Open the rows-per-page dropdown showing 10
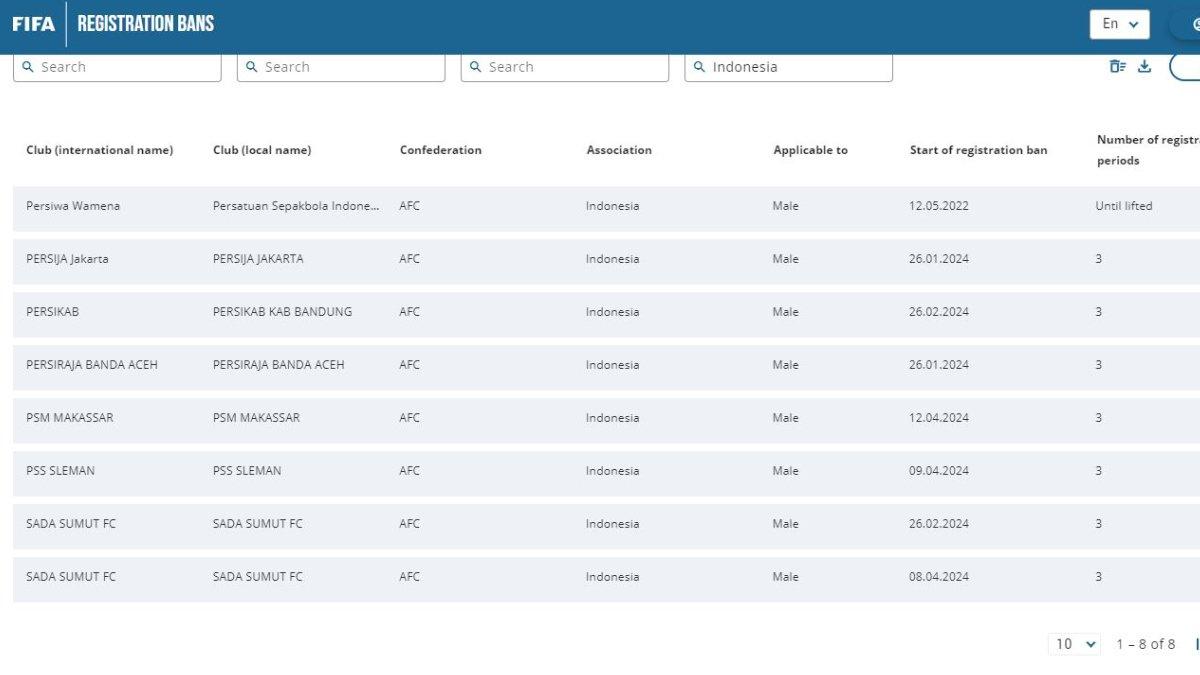This screenshot has width=1200, height=675. point(1075,644)
